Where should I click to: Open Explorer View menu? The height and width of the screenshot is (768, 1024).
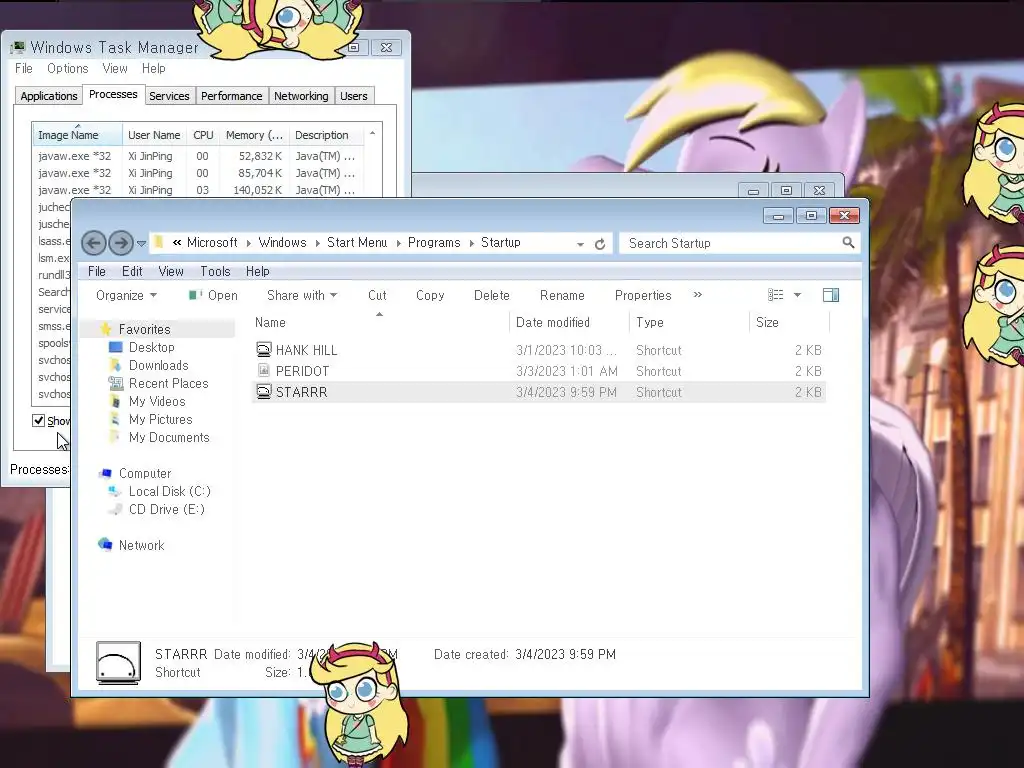(170, 271)
